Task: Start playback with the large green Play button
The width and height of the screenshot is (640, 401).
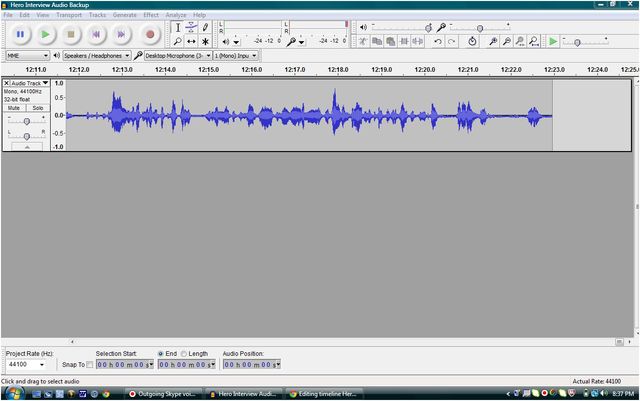Action: [45, 34]
